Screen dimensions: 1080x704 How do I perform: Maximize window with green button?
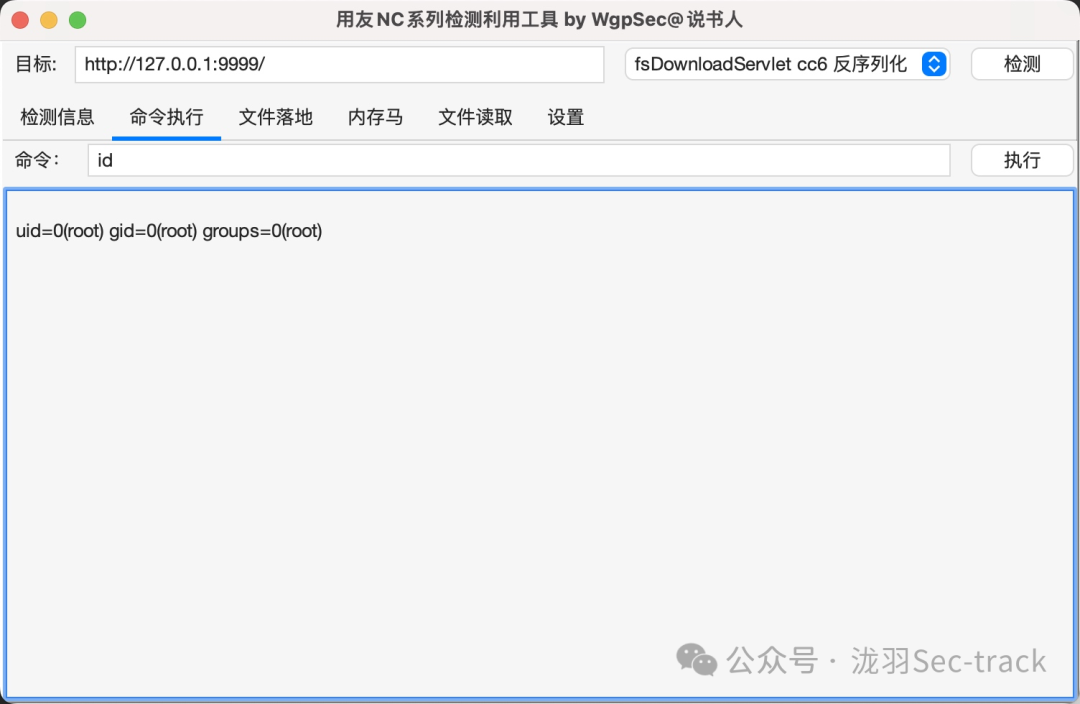pyautogui.click(x=78, y=20)
